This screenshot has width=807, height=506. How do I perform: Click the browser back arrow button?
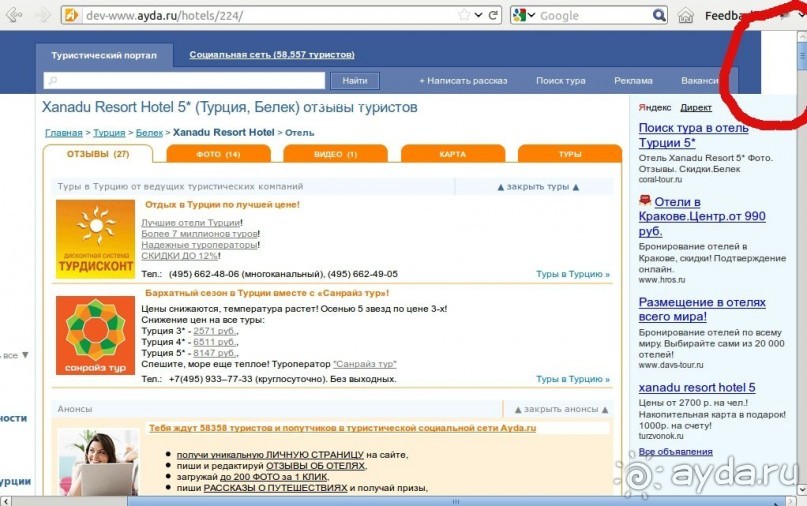pos(14,16)
